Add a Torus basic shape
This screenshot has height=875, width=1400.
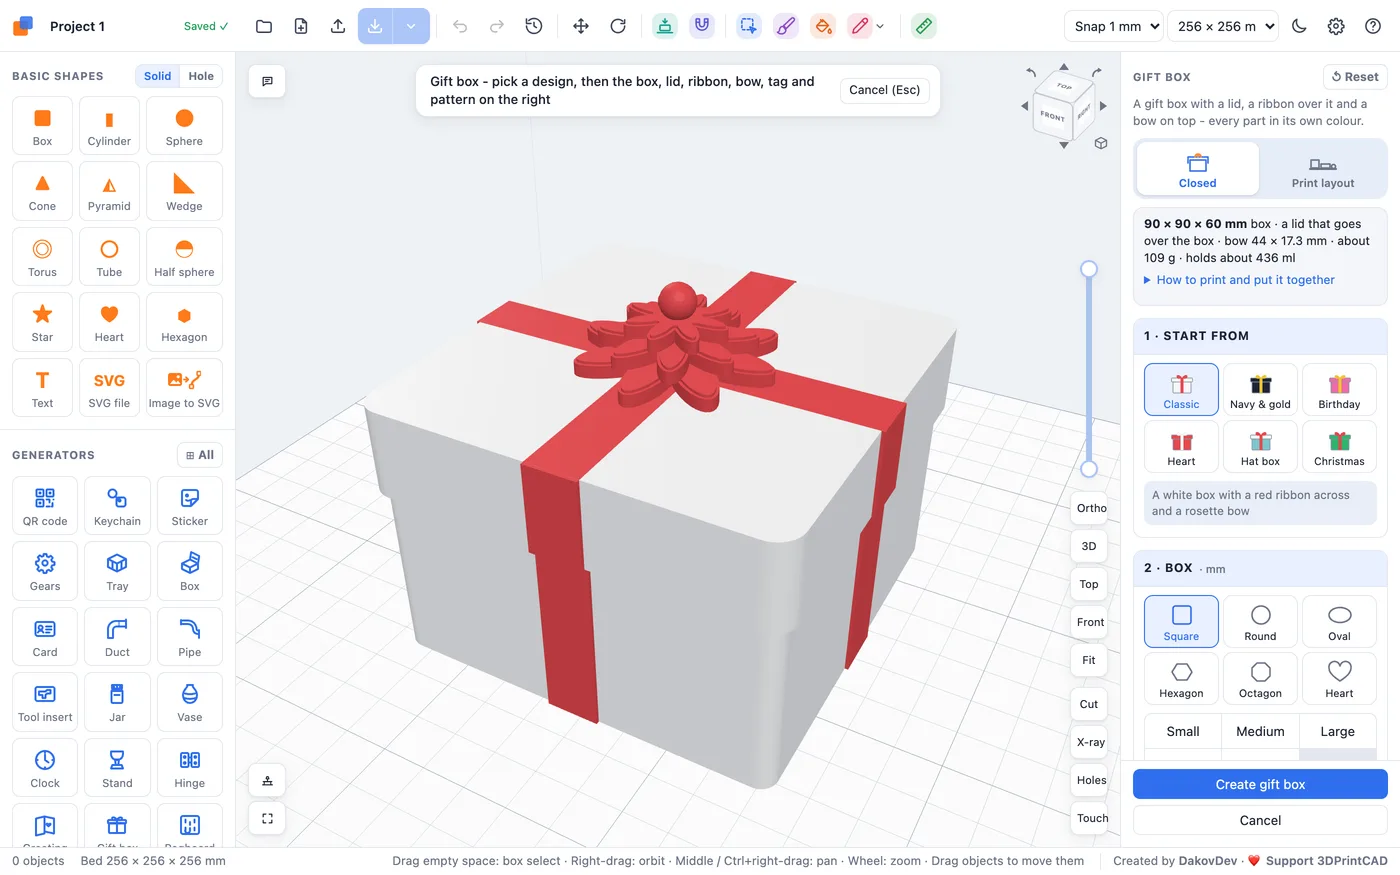[42, 258]
